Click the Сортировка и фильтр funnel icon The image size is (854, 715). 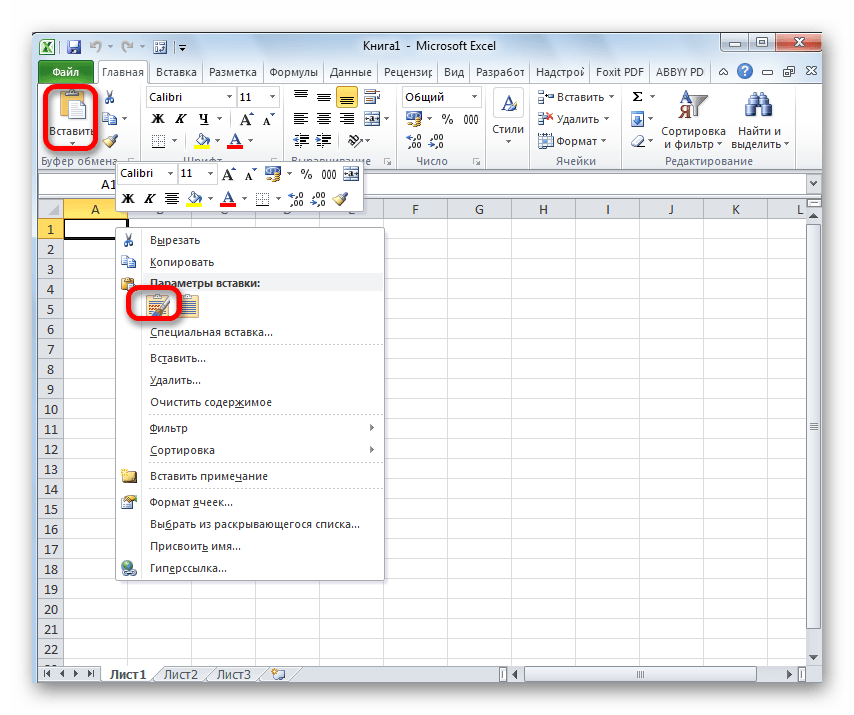click(x=693, y=107)
